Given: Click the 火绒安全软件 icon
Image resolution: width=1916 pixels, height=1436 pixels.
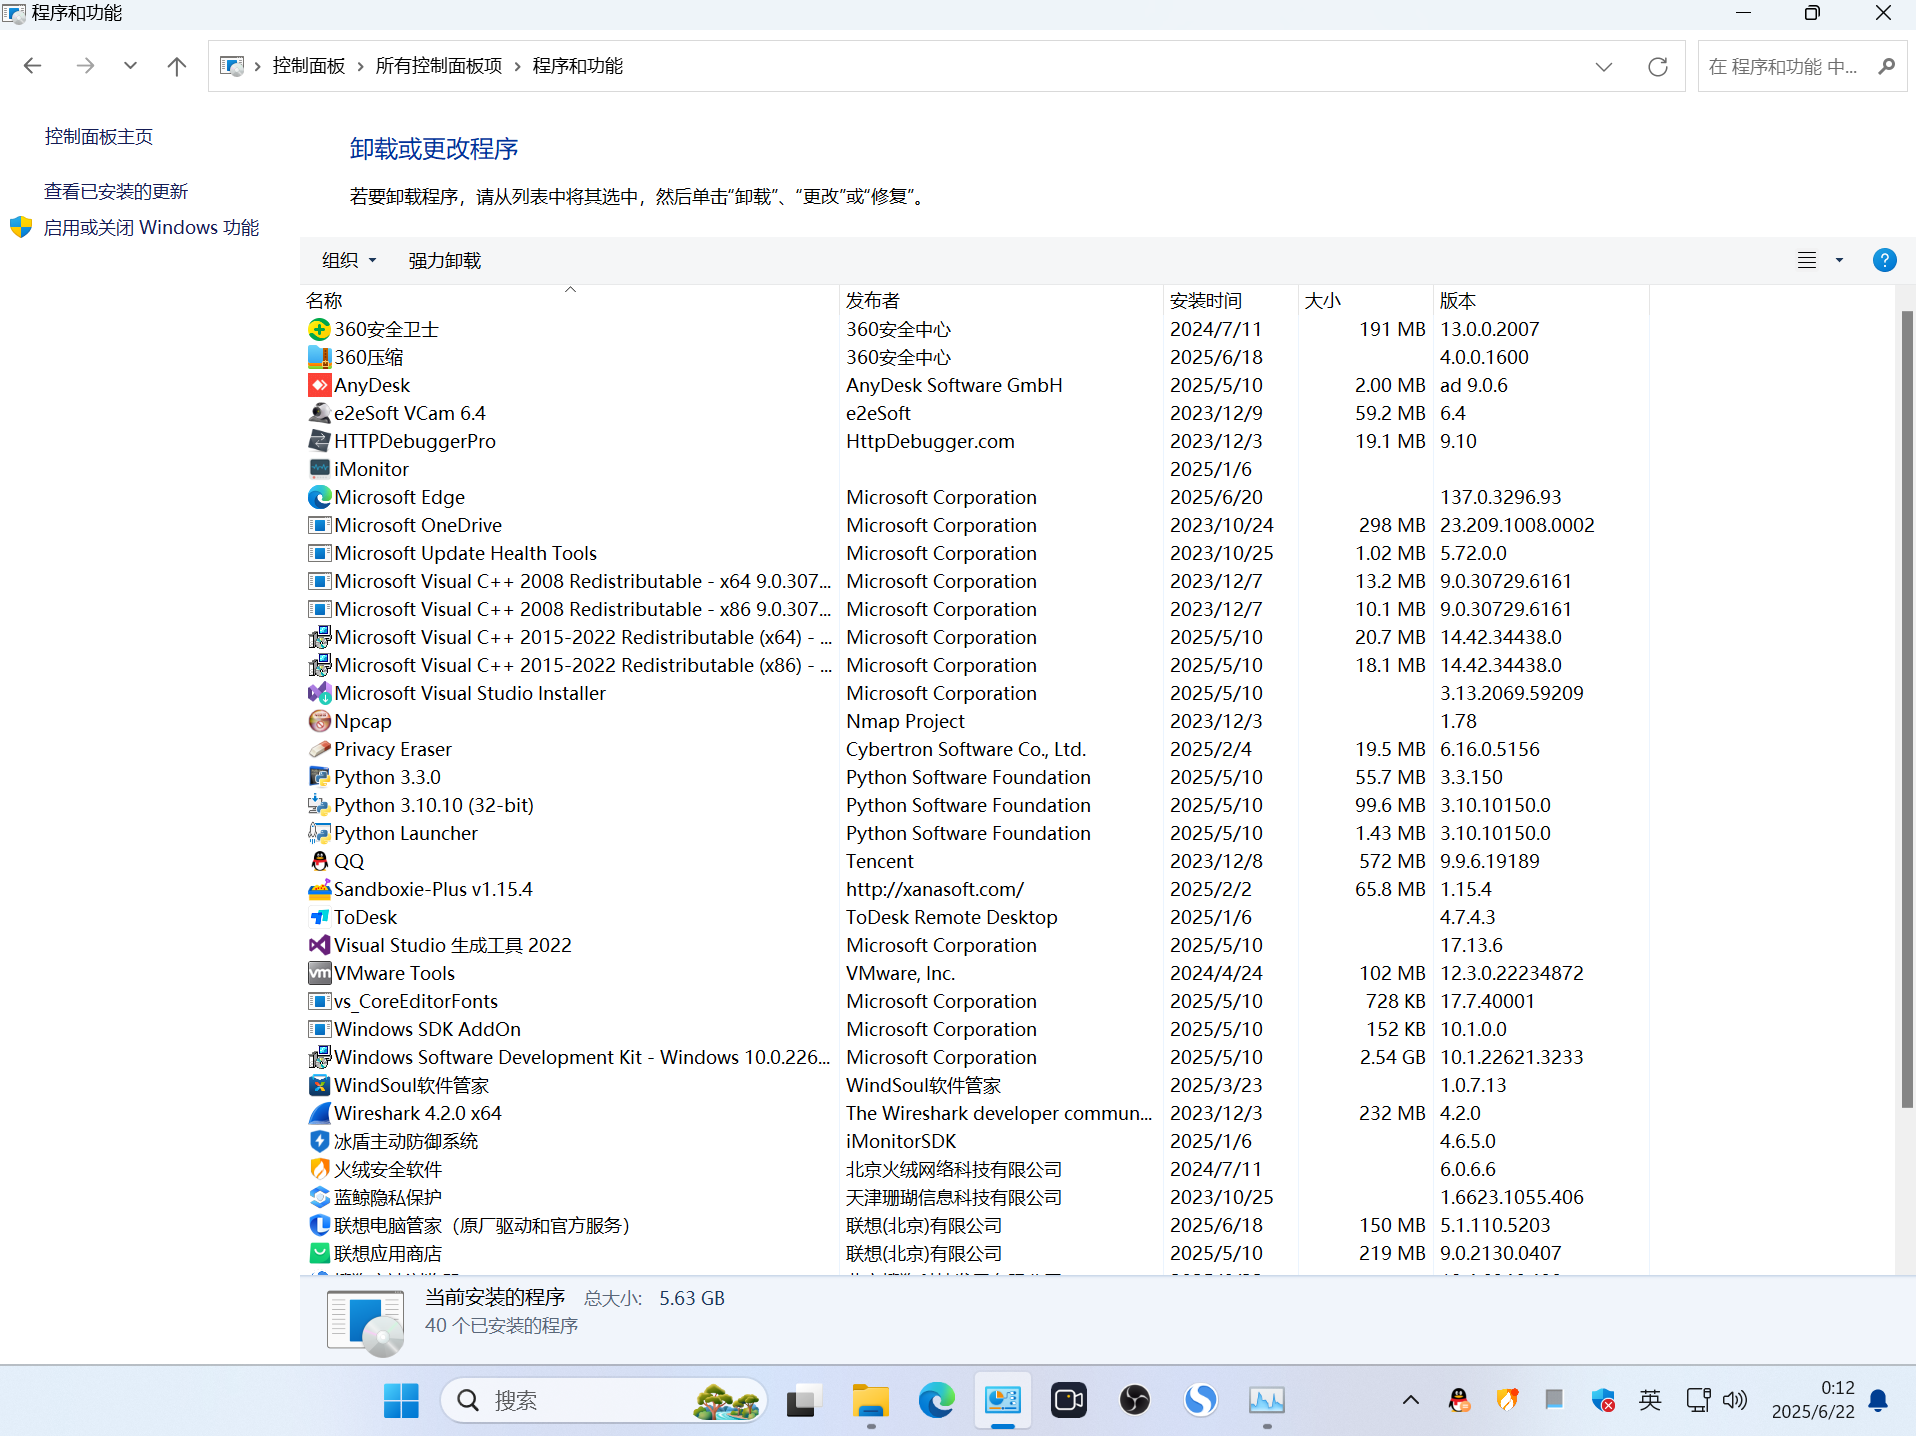Looking at the screenshot, I should 319,1169.
